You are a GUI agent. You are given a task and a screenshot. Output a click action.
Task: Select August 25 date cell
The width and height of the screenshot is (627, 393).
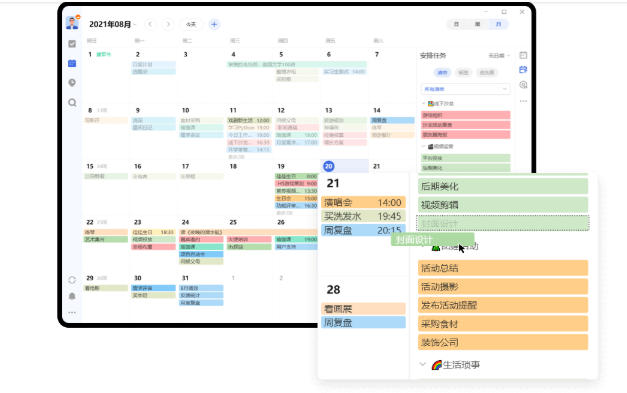point(234,222)
